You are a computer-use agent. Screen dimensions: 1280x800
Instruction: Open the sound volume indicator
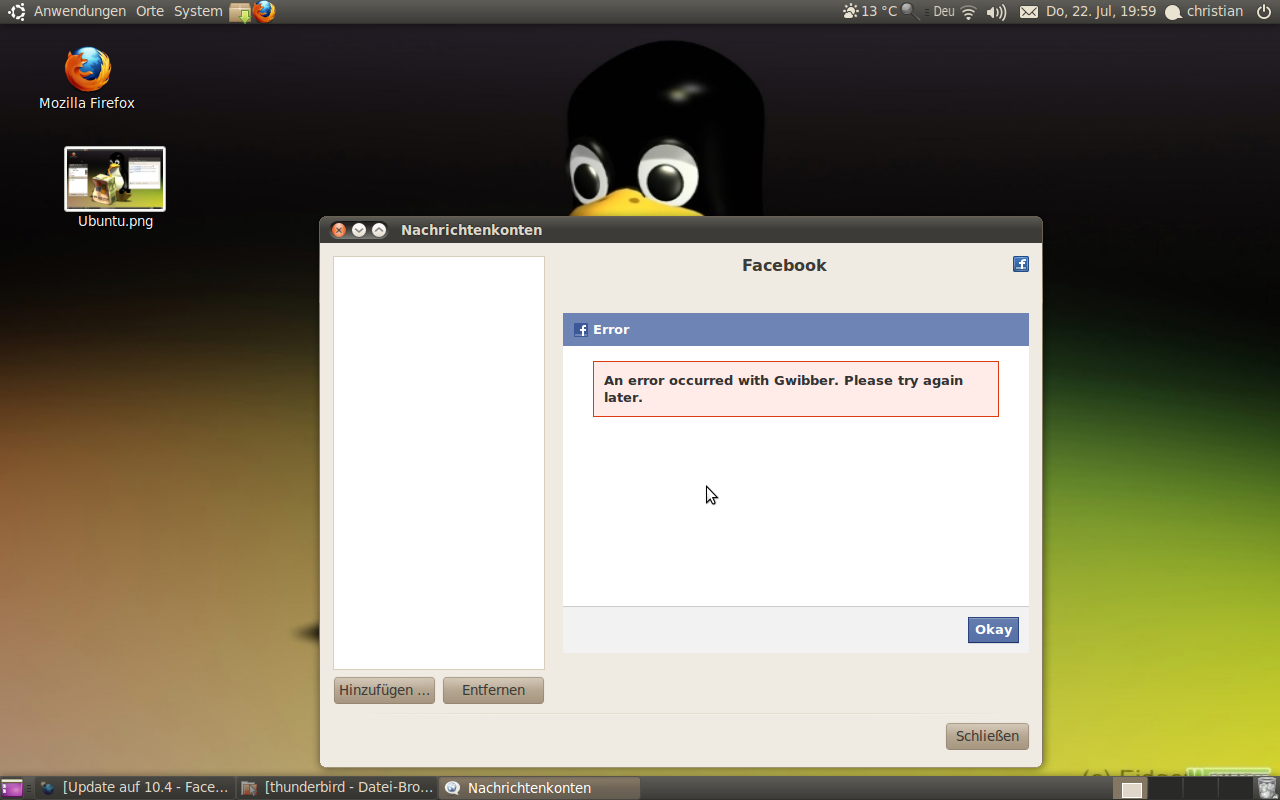(996, 12)
